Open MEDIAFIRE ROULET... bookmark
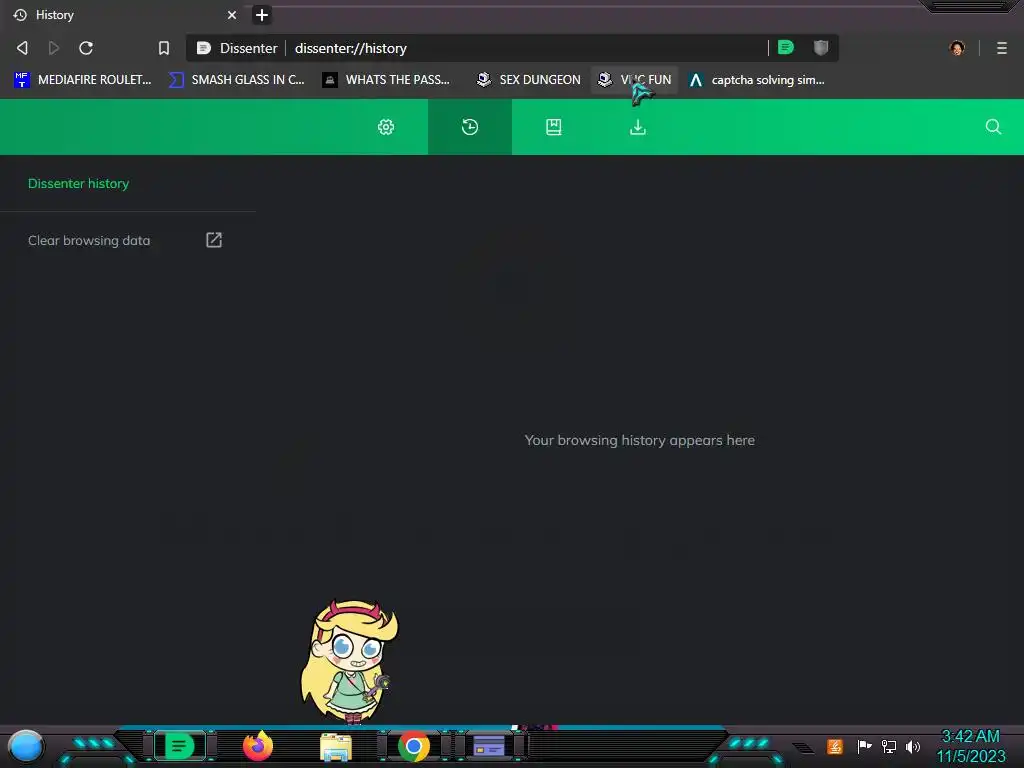 (82, 80)
